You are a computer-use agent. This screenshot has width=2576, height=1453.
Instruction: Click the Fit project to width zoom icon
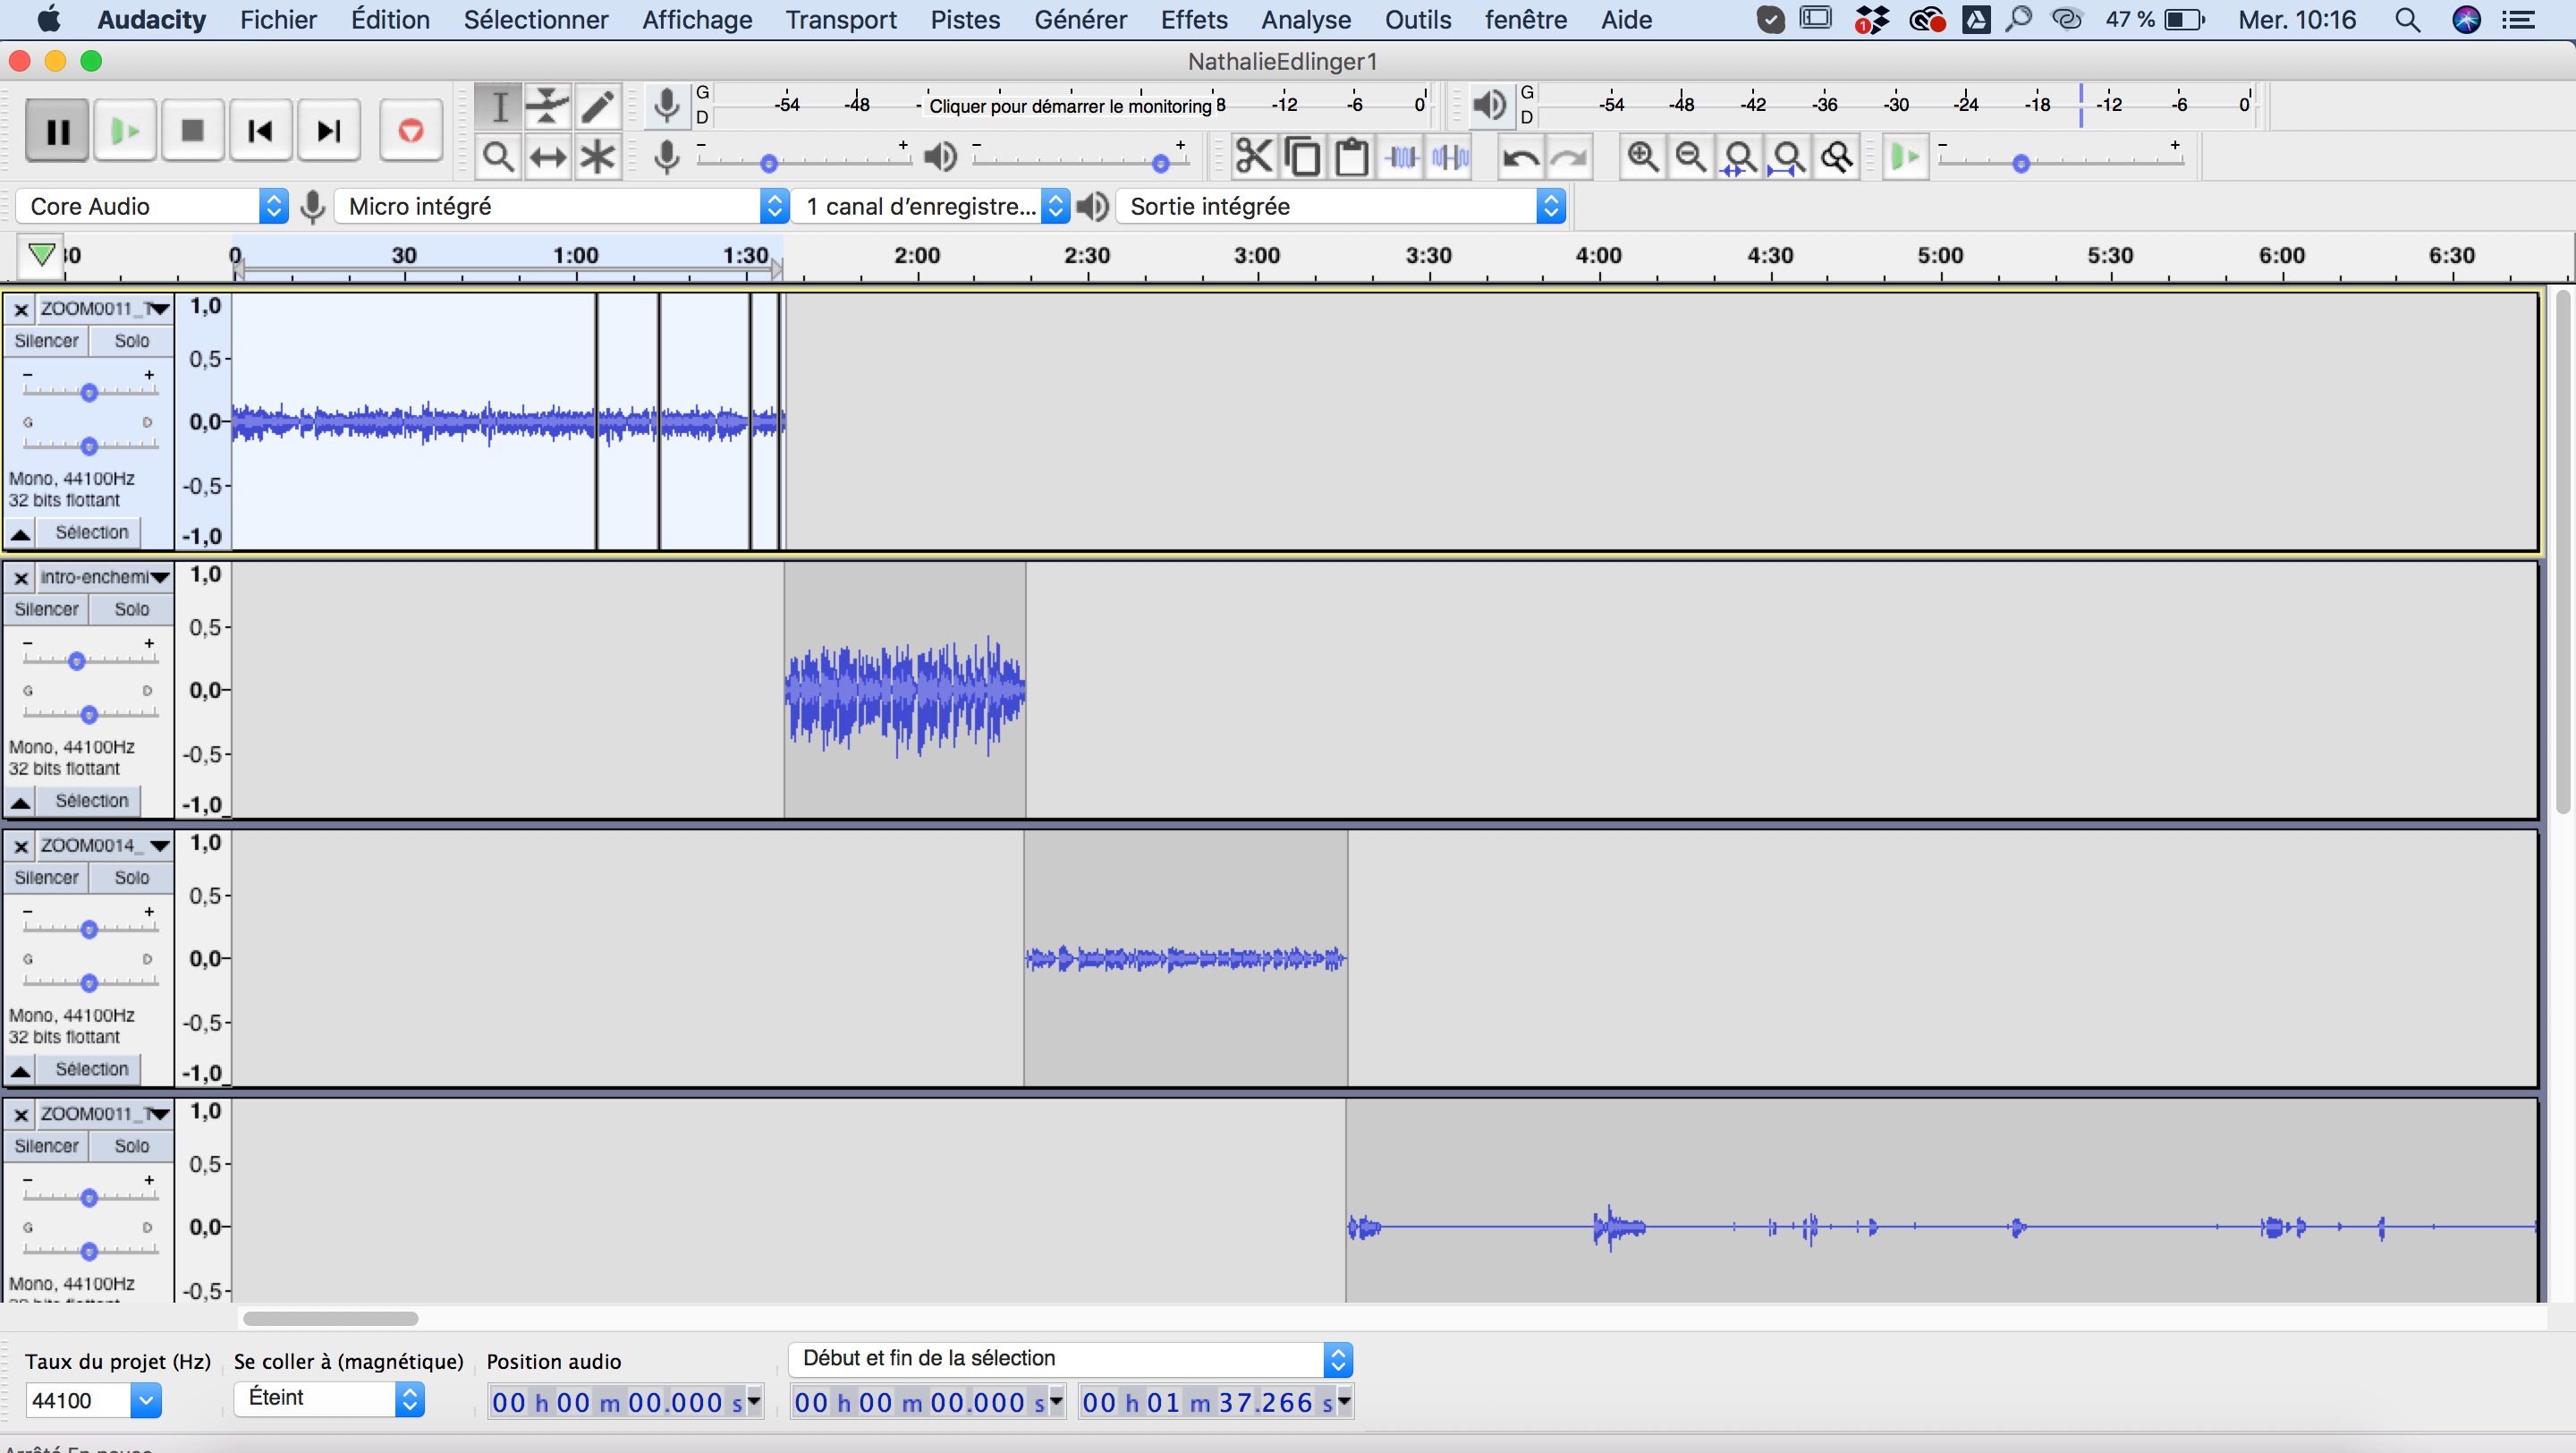coord(1788,157)
